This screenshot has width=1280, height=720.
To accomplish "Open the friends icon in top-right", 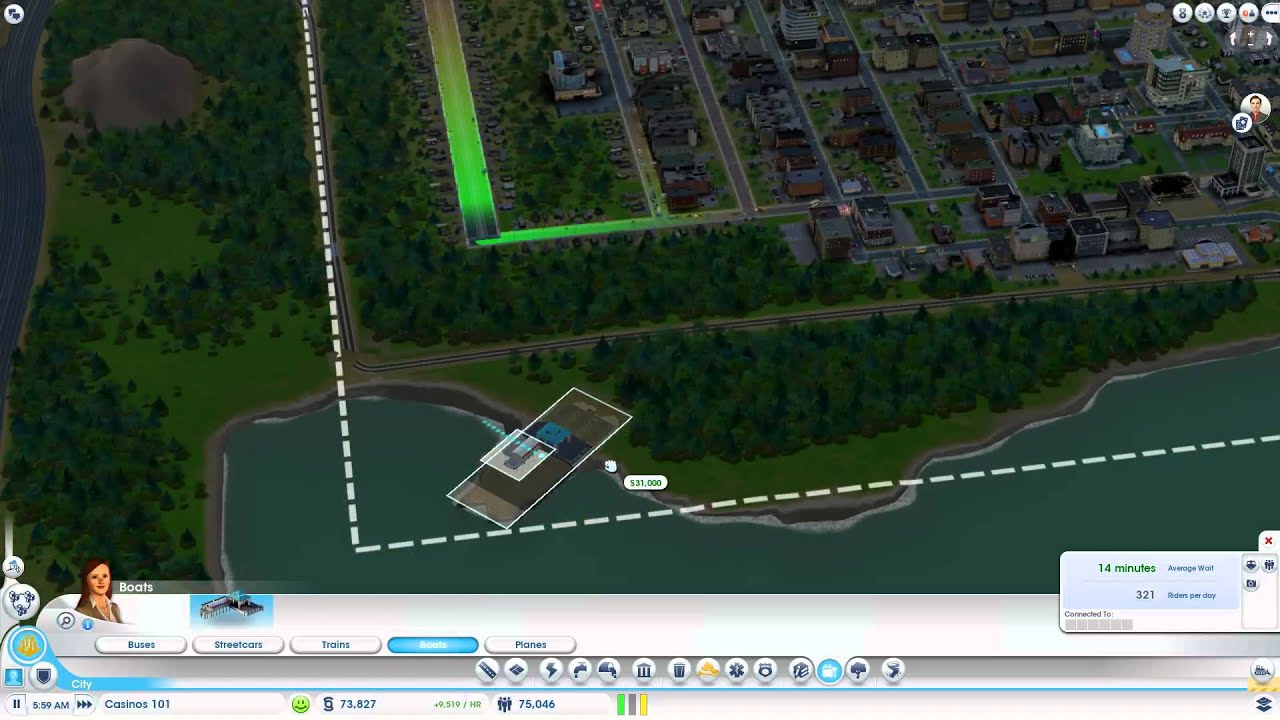I will coord(1249,13).
